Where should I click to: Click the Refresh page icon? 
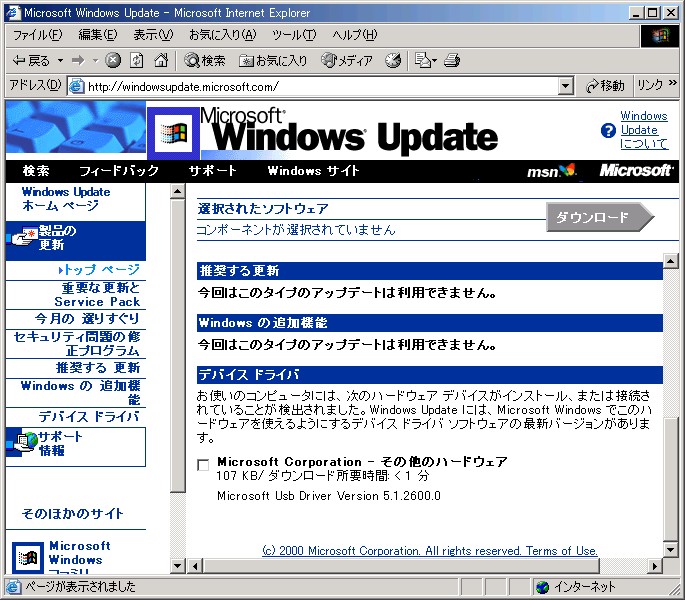coord(137,60)
